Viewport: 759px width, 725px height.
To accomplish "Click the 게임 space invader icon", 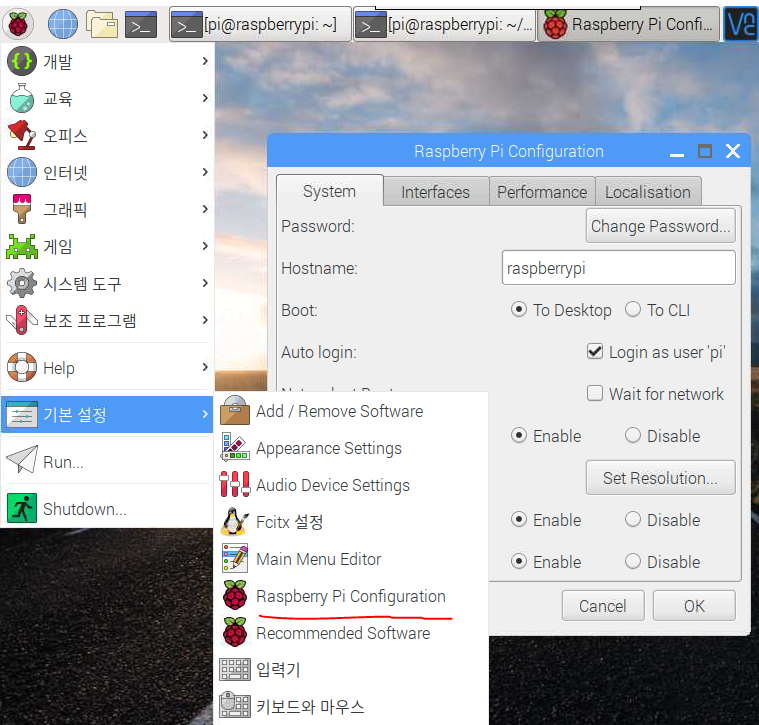I will click(x=21, y=246).
